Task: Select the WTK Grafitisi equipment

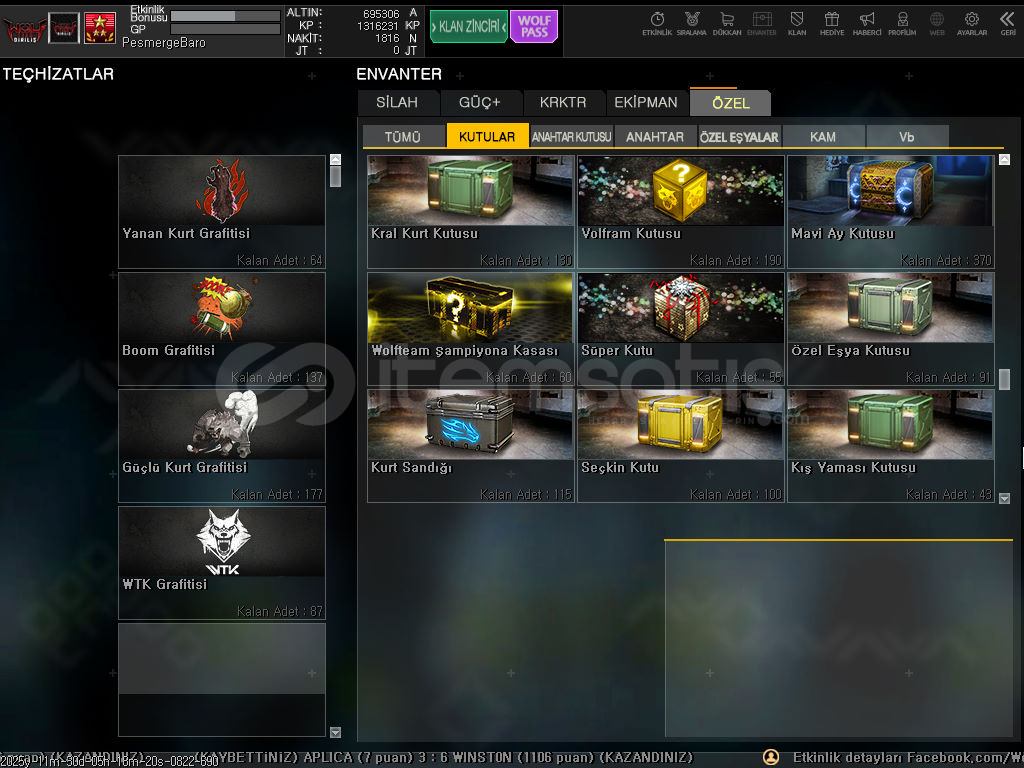Action: click(221, 563)
